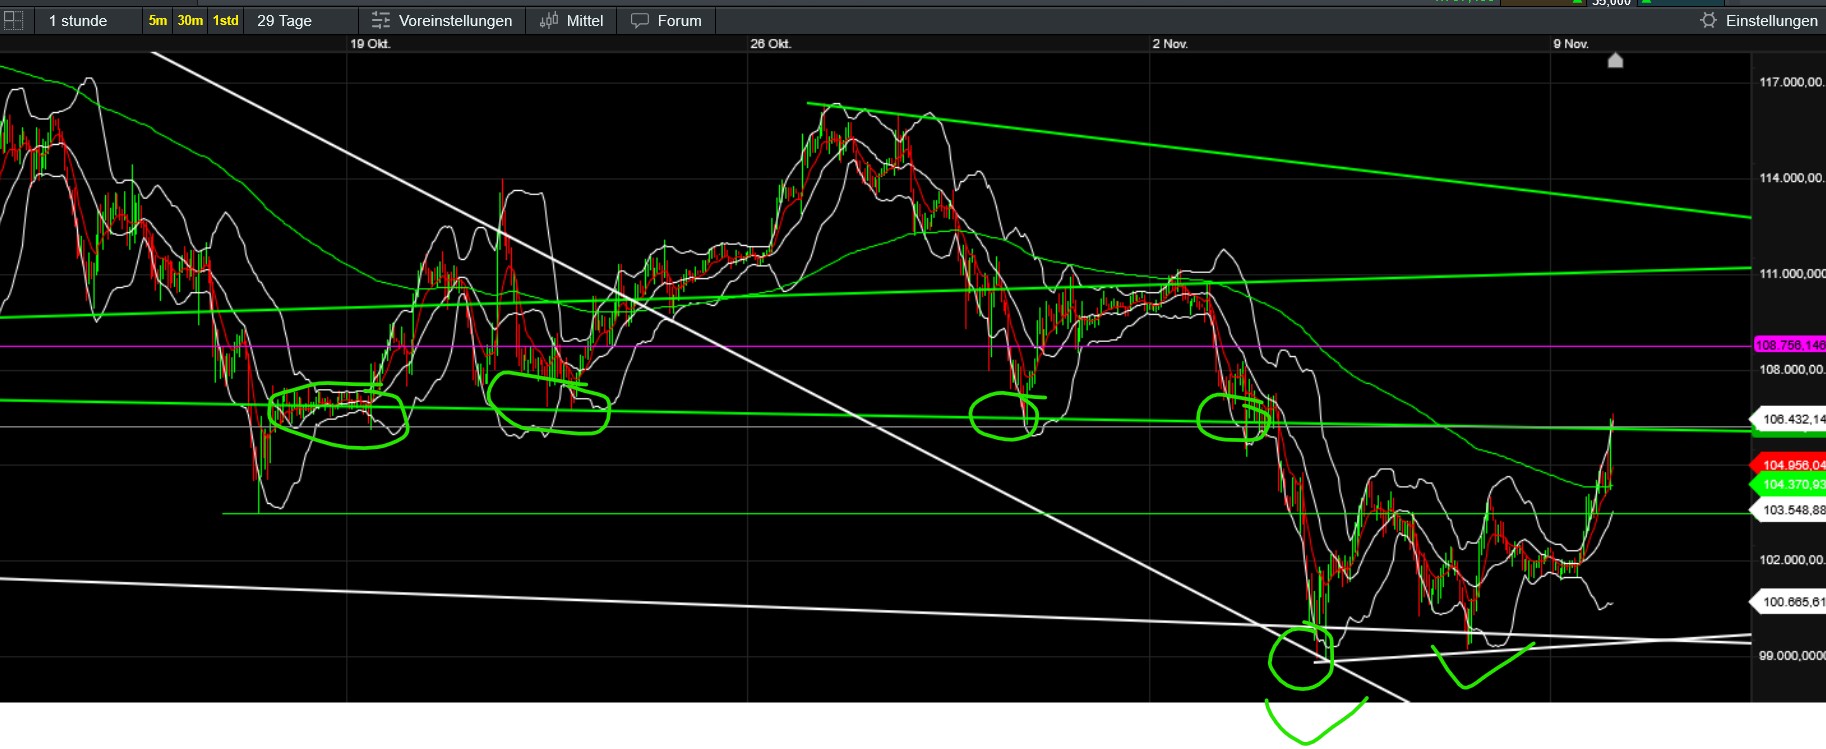The width and height of the screenshot is (1826, 749).
Task: Open the Voreinstellungen menu
Action: (x=455, y=20)
